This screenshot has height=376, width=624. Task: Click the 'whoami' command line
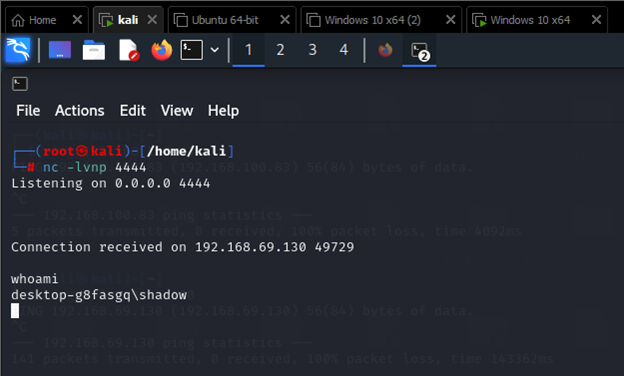[35, 279]
